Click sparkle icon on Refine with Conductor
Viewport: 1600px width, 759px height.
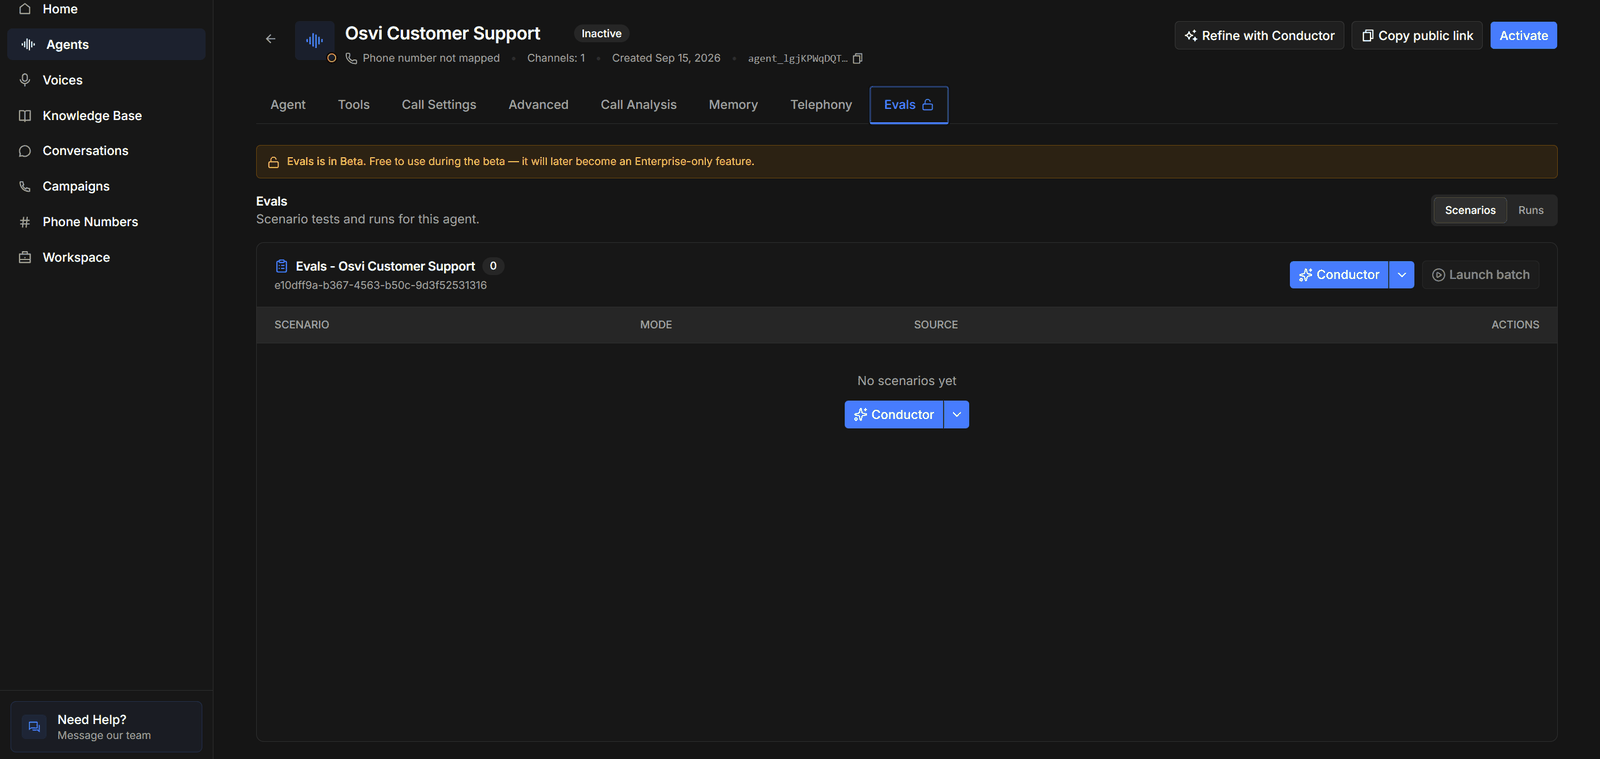point(1191,36)
